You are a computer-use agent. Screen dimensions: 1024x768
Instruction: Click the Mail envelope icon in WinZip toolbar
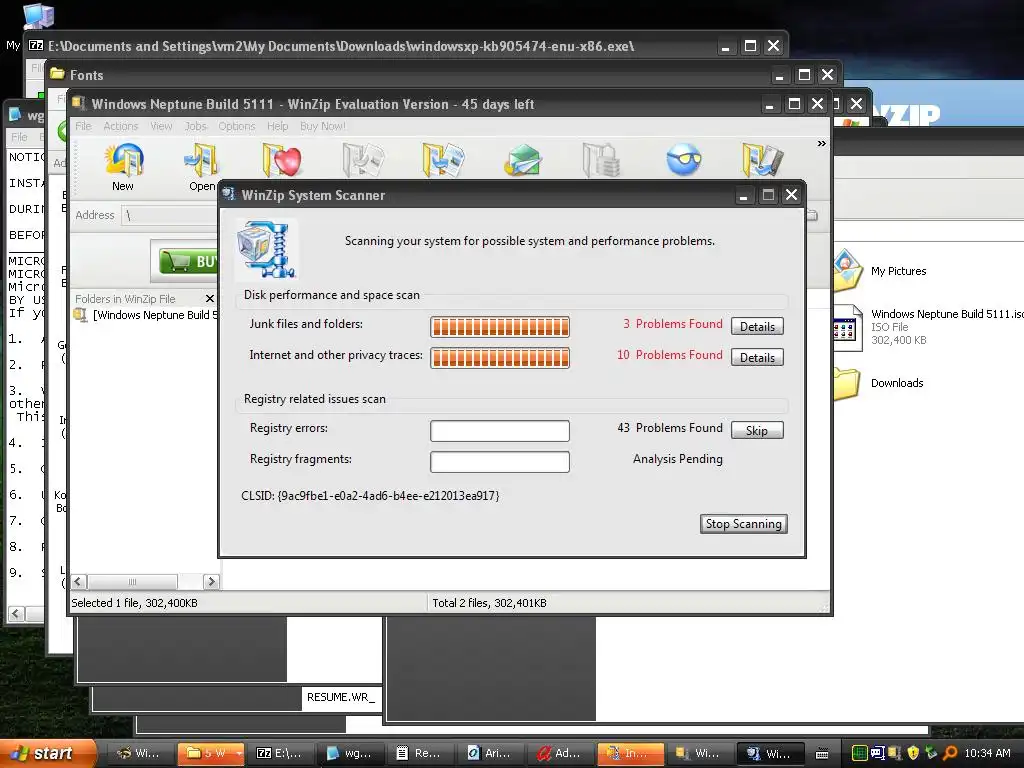[522, 161]
